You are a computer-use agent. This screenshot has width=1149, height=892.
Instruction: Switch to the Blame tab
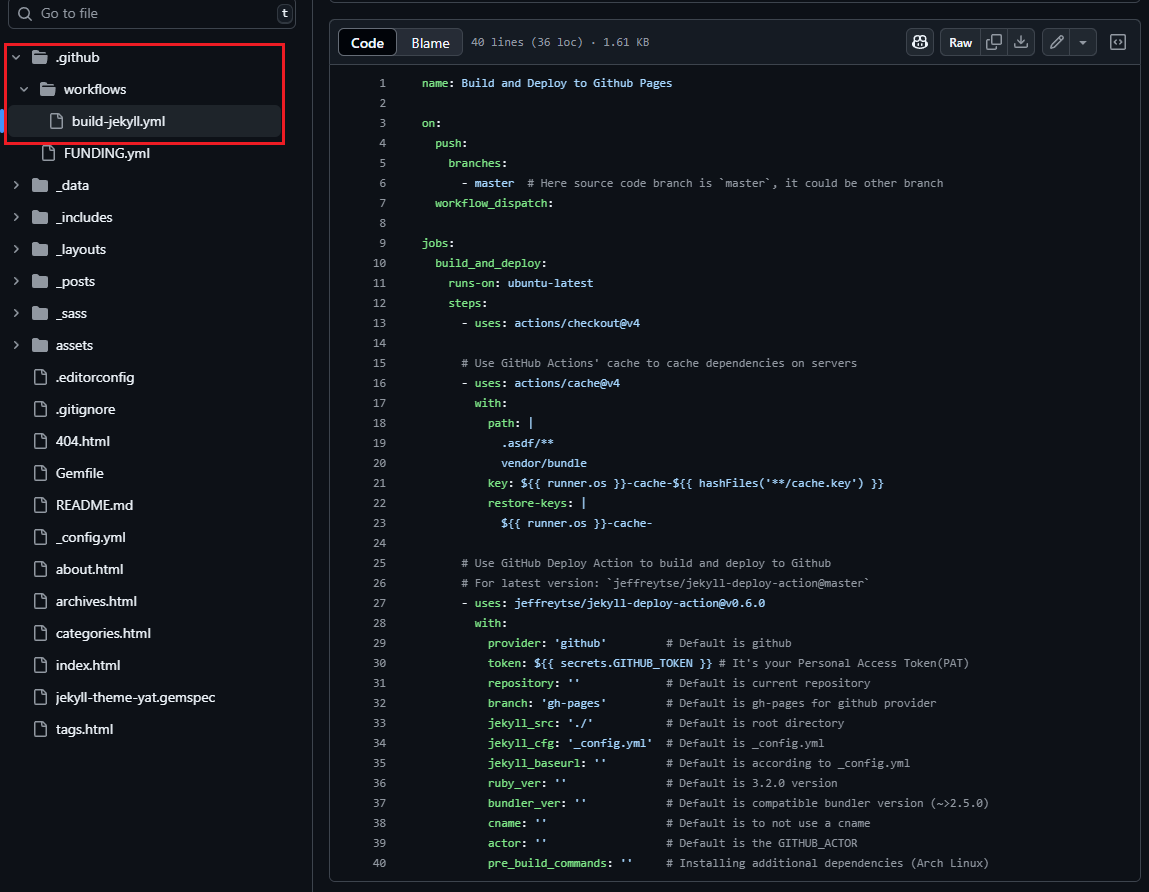(x=429, y=42)
